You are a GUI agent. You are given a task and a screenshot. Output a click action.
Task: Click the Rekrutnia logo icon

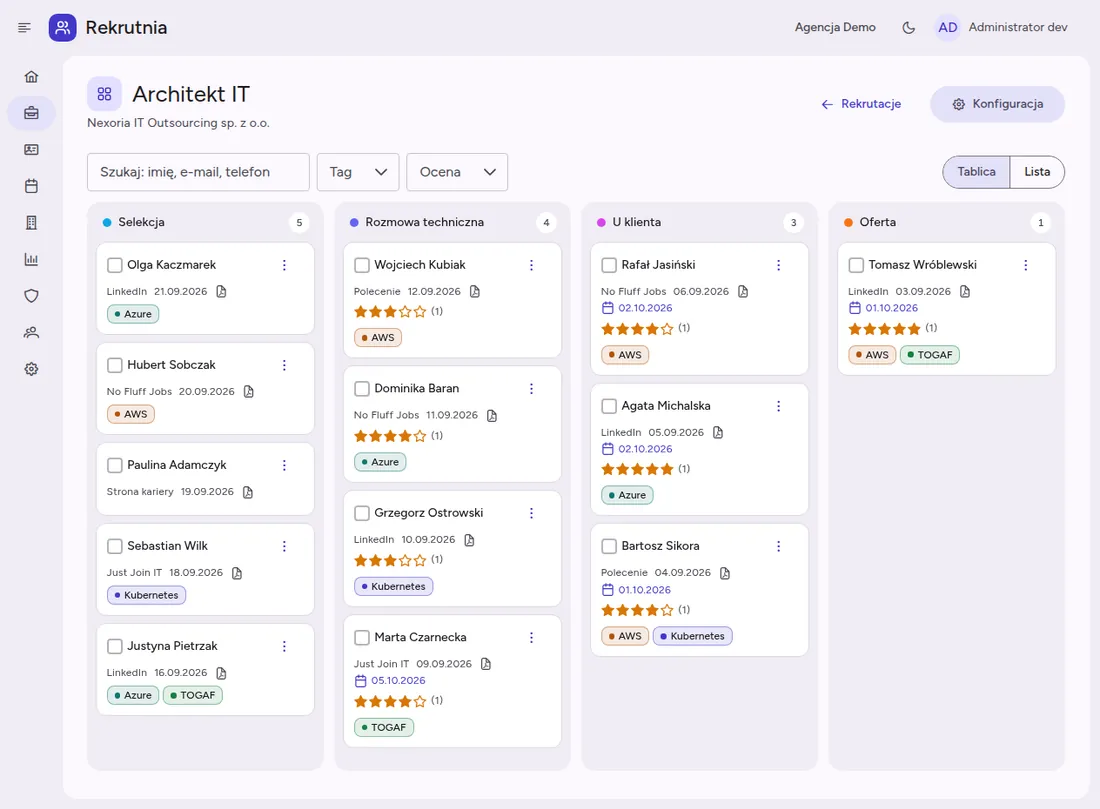point(62,27)
